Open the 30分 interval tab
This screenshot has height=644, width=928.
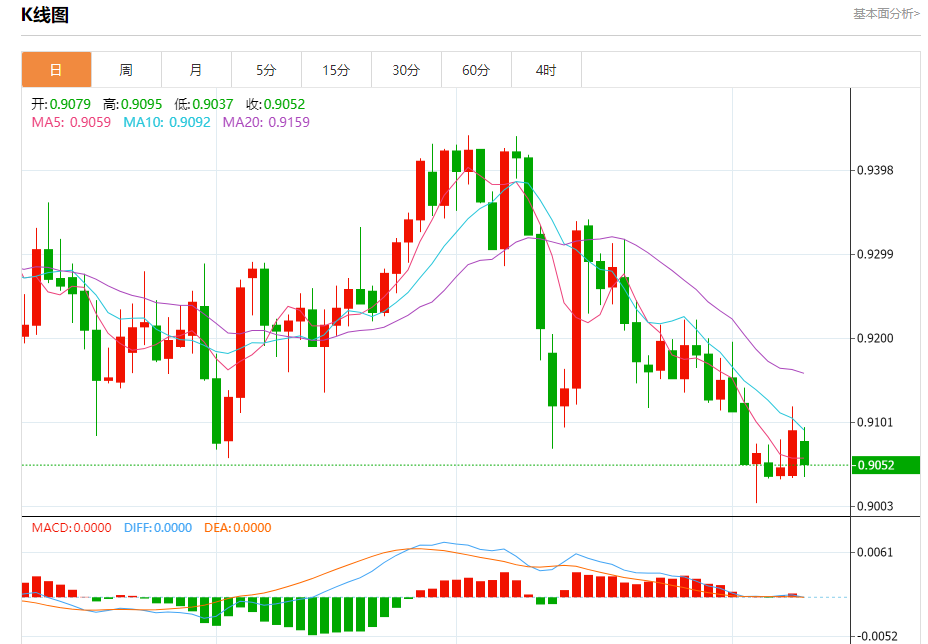(406, 70)
